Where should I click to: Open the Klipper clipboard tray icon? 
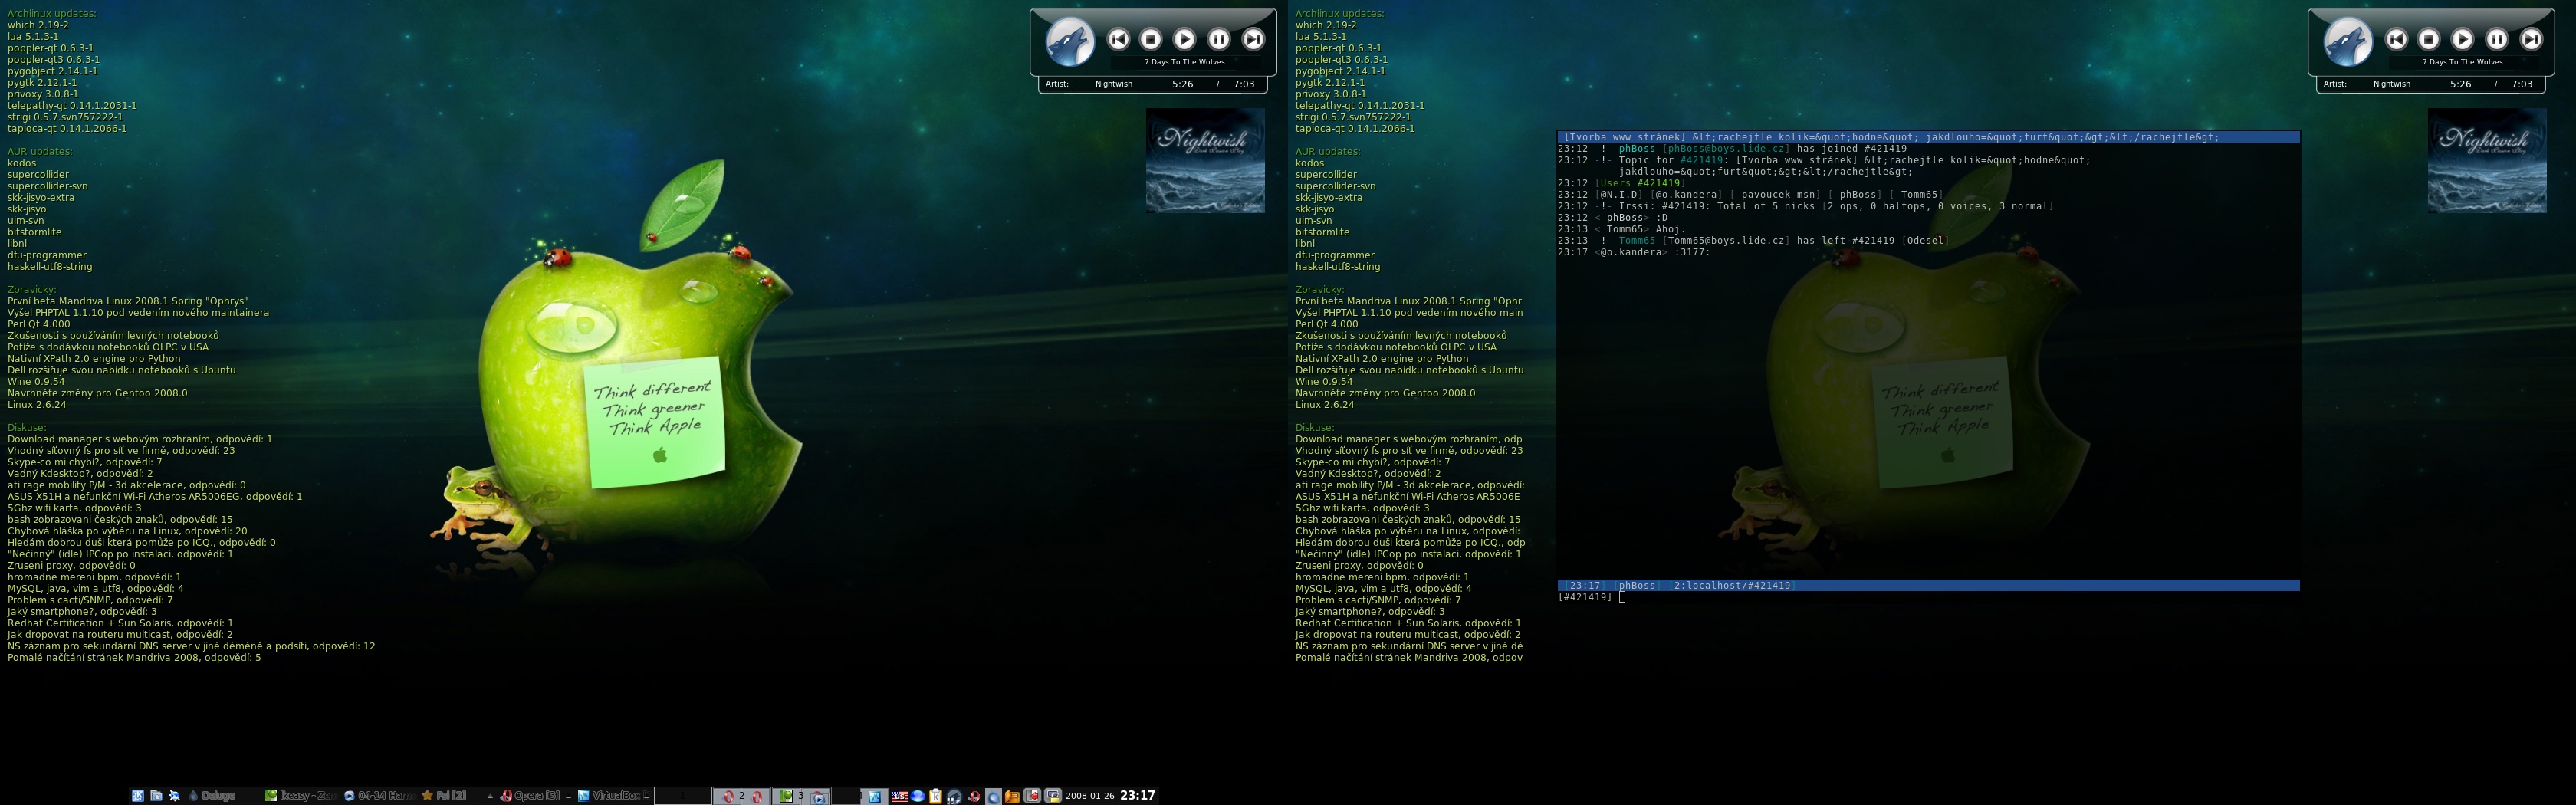point(936,797)
